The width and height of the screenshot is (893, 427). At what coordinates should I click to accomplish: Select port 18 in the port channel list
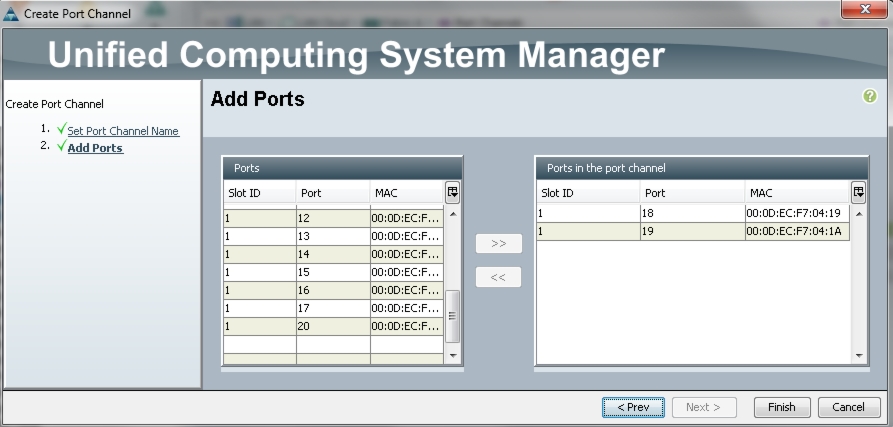pyautogui.click(x=693, y=214)
